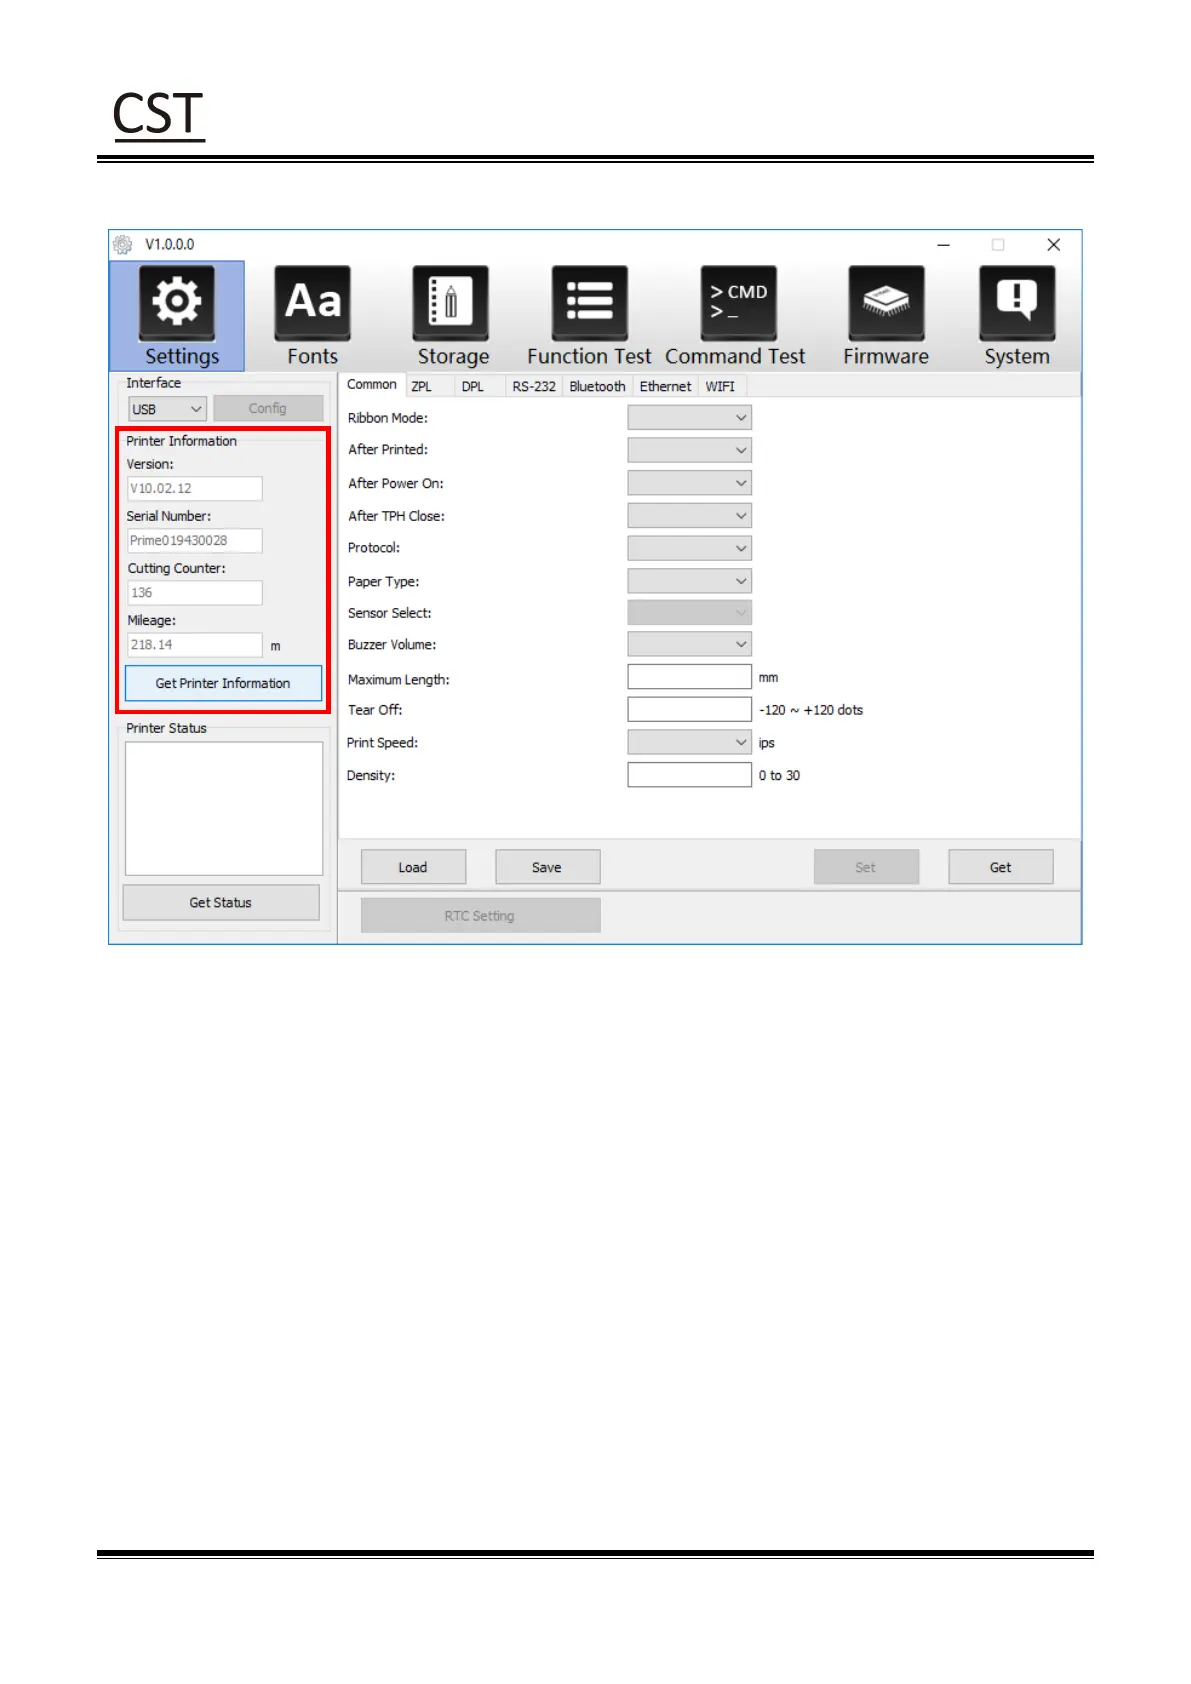Switch to the Ethernet tab
Screen dimensions: 1191x1684
coord(665,387)
